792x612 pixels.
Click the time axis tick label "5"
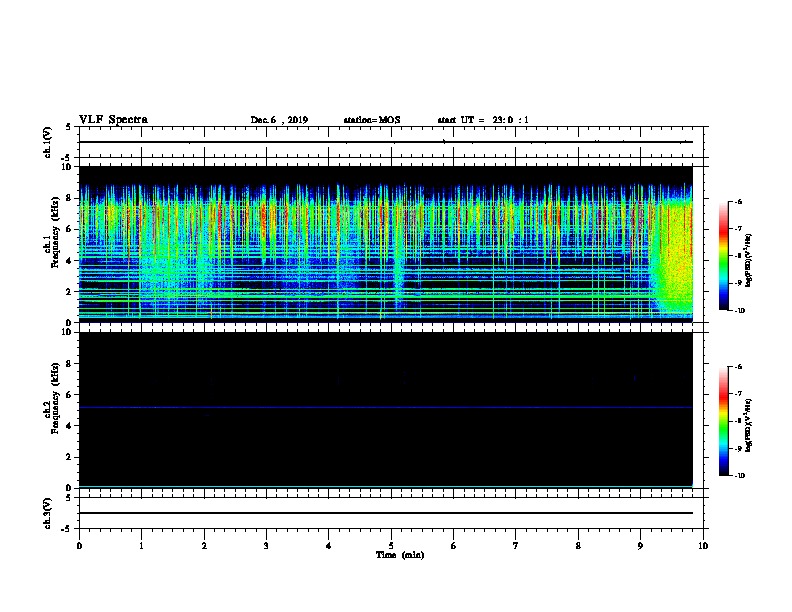point(391,546)
